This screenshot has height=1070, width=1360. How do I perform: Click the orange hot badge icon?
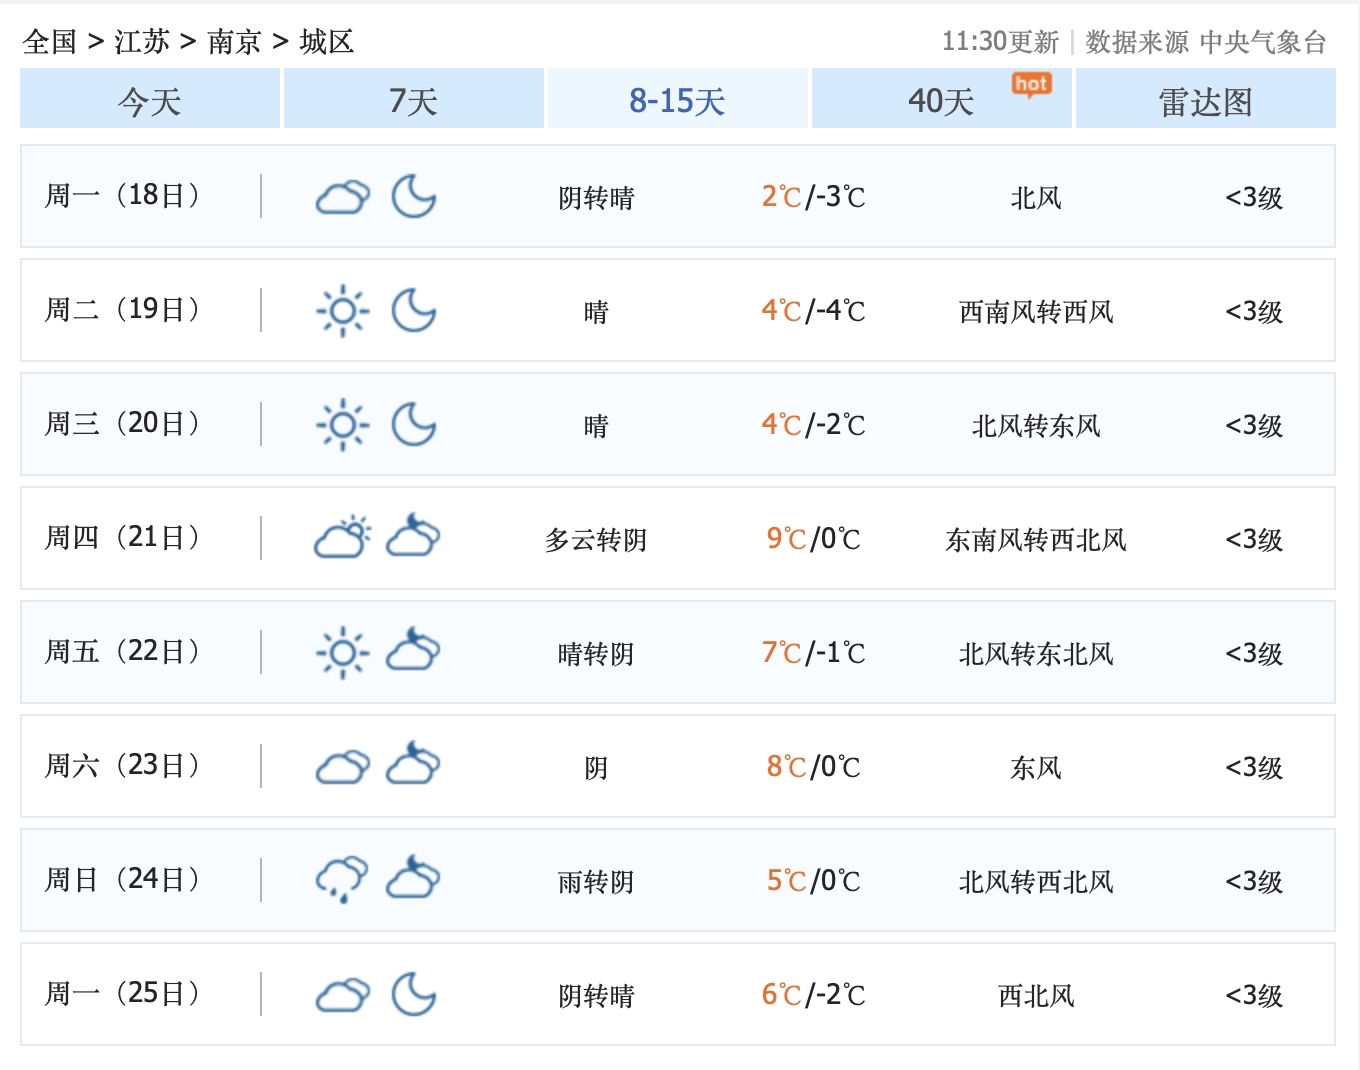(x=1030, y=85)
